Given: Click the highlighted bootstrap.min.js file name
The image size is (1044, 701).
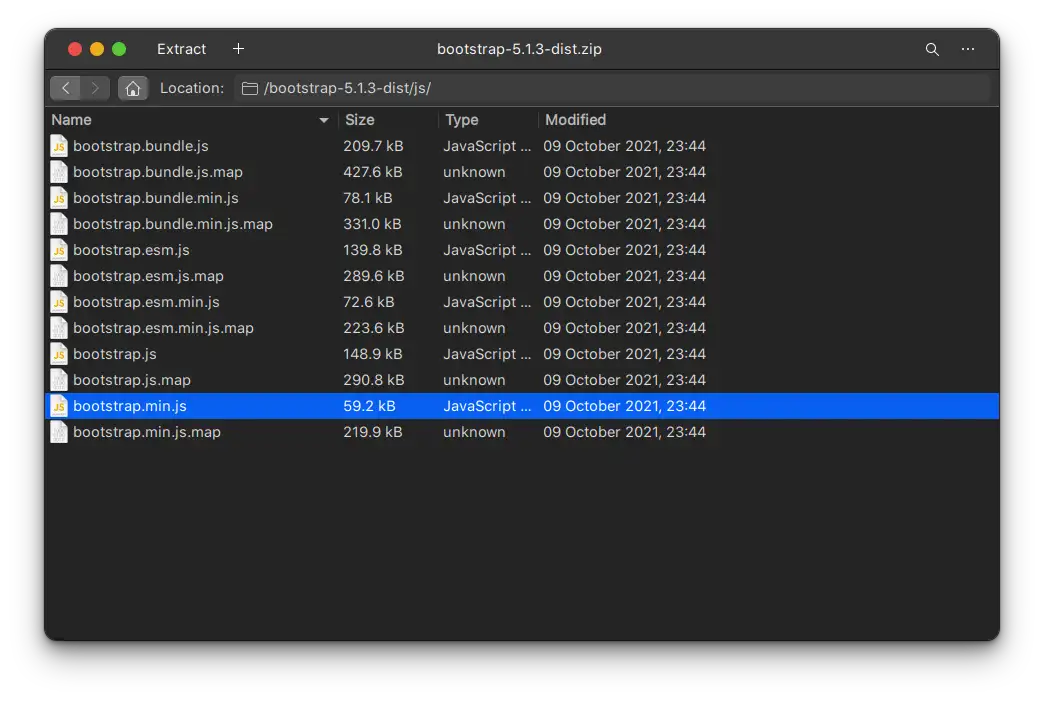Looking at the screenshot, I should click(130, 405).
